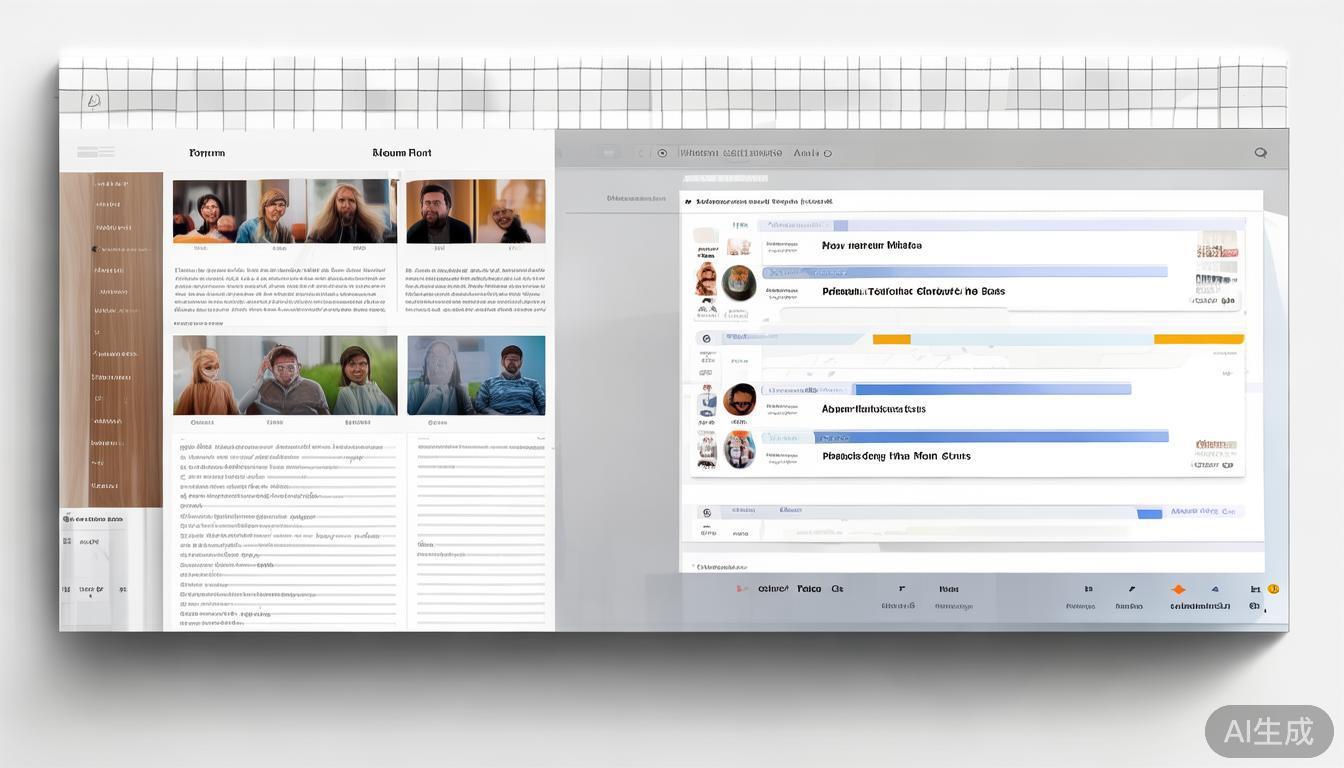
Task: Click the 'Palco' label in the bottom bar
Action: [x=809, y=589]
